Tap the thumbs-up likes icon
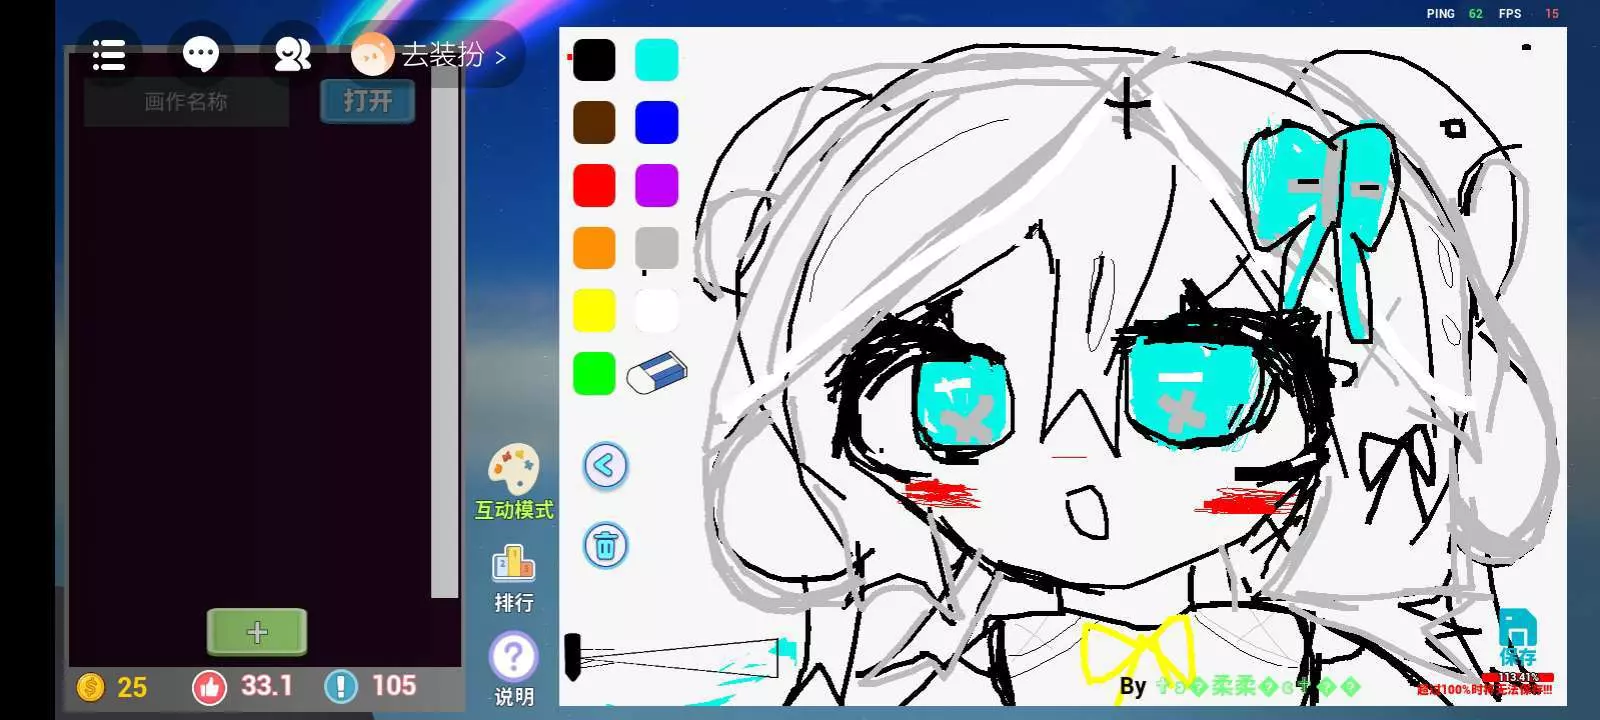 209,687
